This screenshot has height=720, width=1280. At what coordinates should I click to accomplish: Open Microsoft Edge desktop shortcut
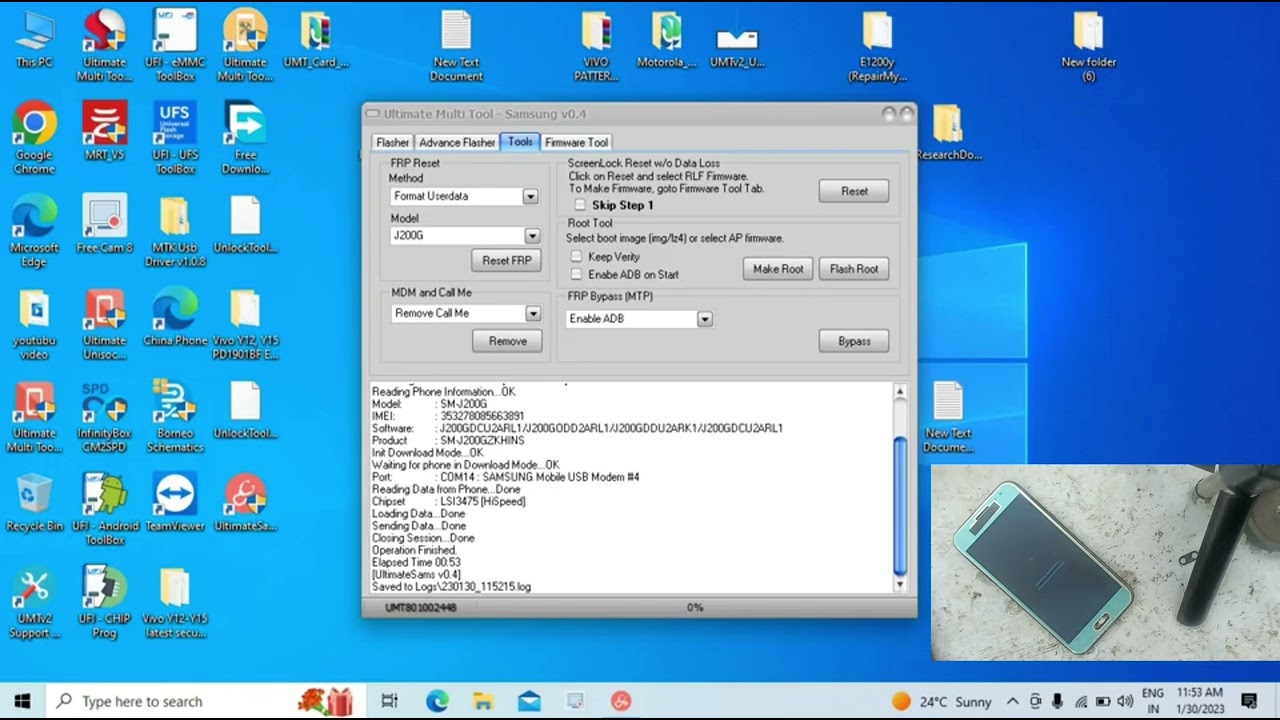pos(34,232)
